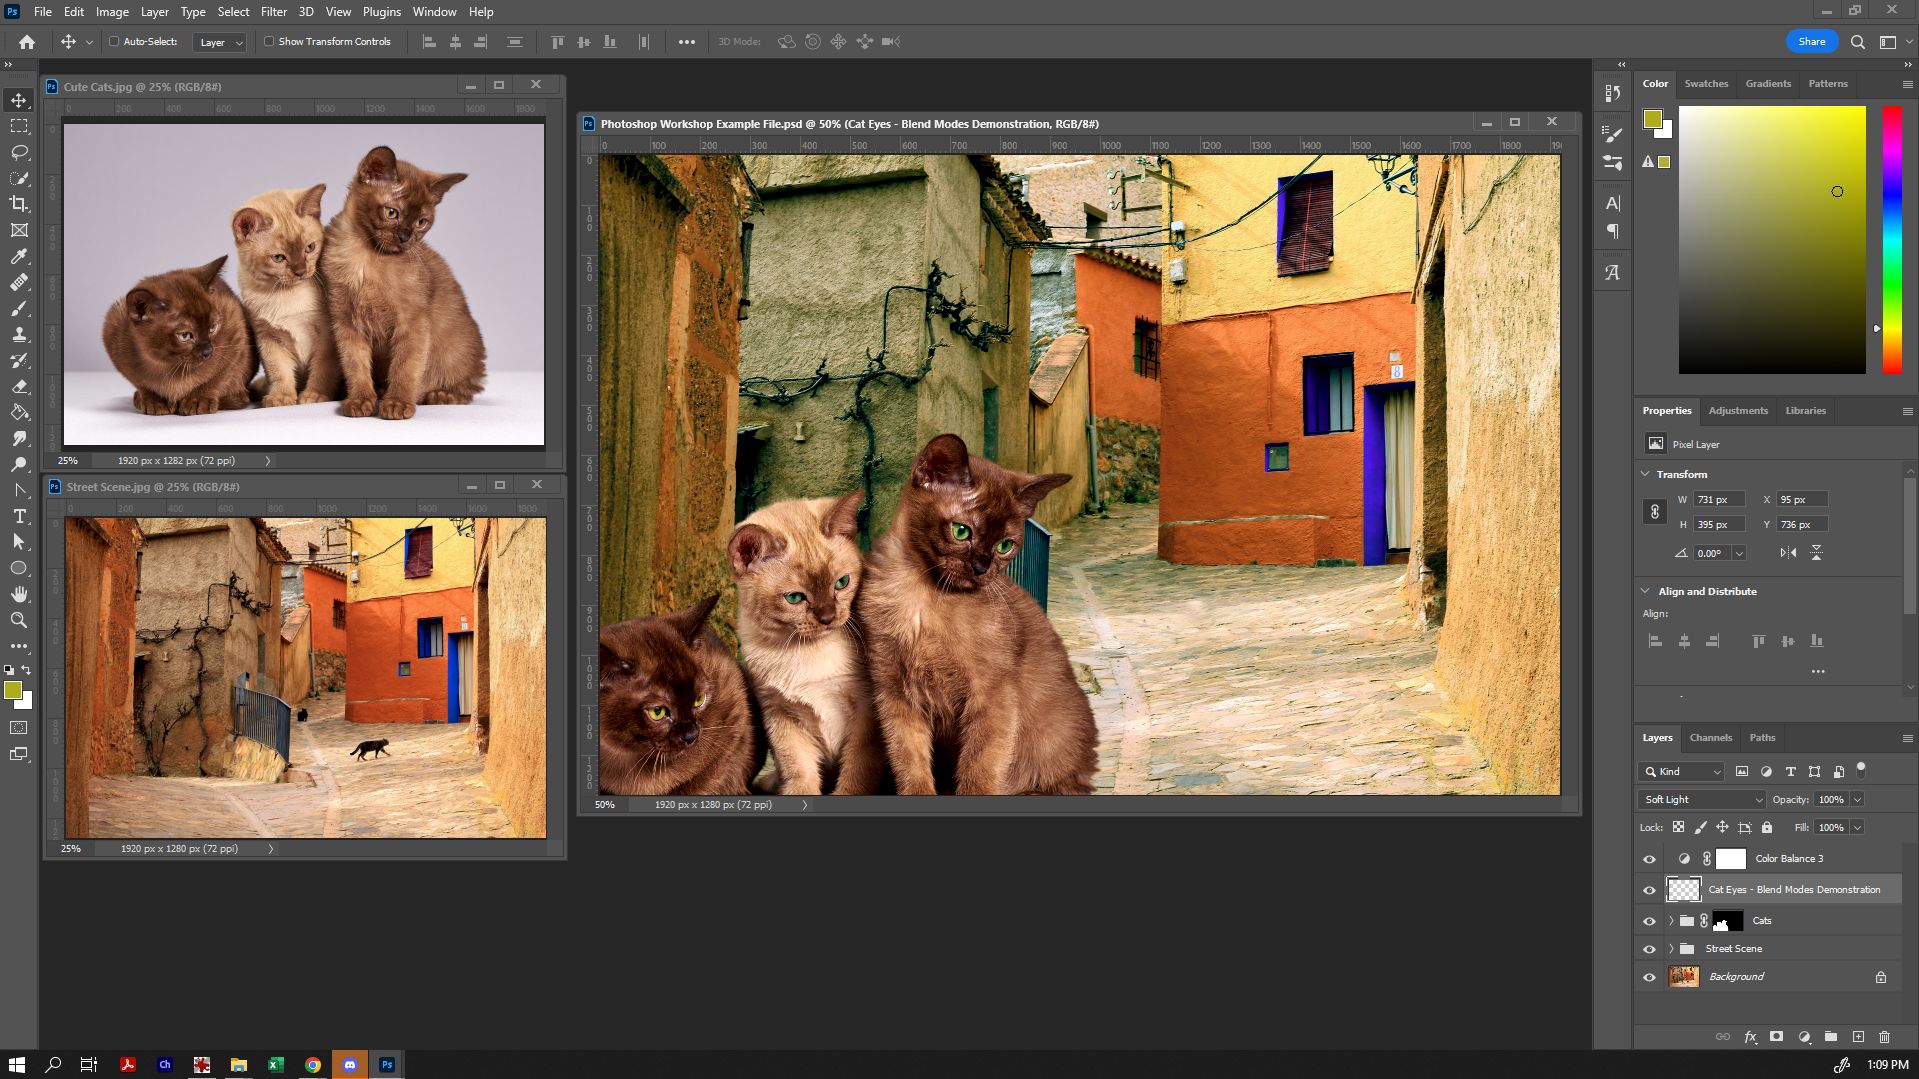Open the Filter menu
The height and width of the screenshot is (1079, 1919).
click(x=273, y=11)
